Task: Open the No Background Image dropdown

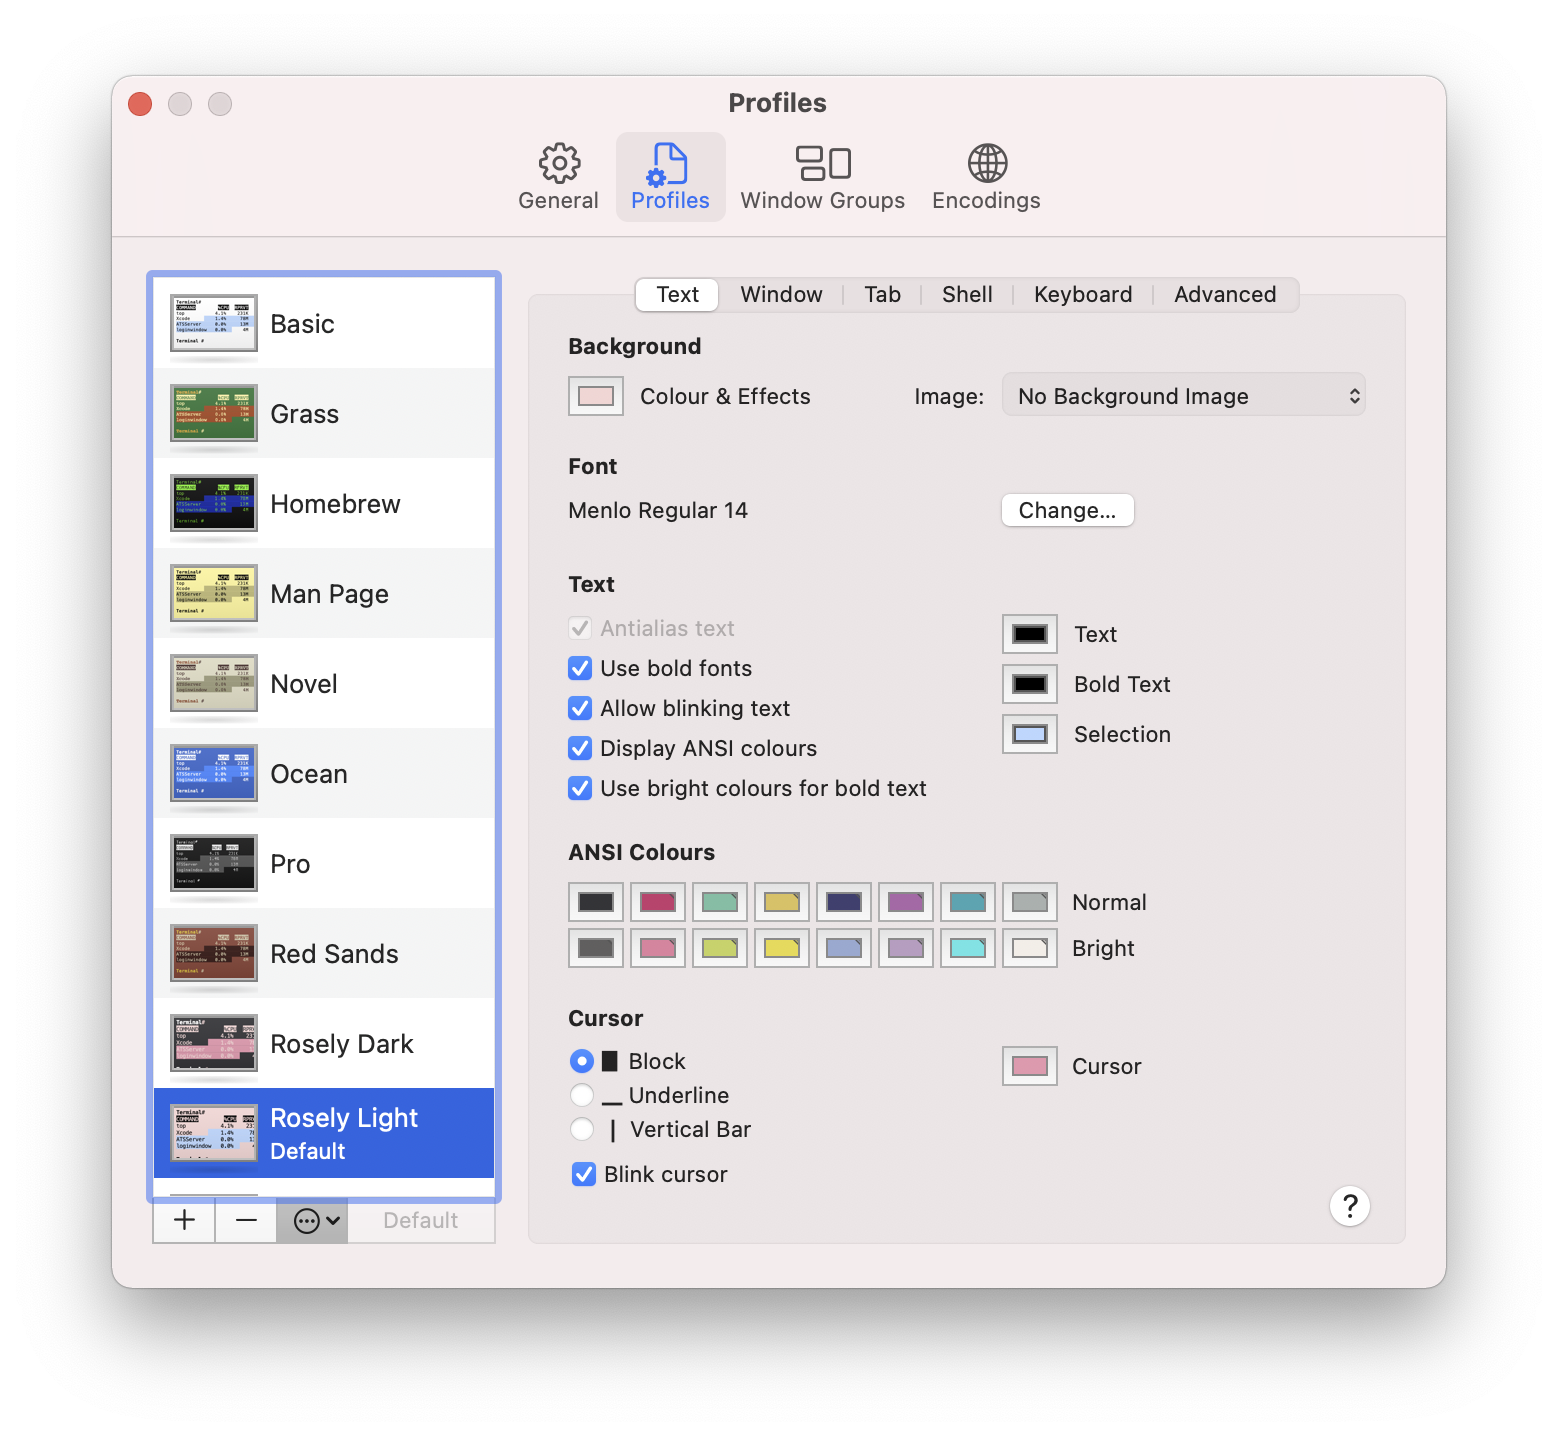Action: pos(1183,395)
